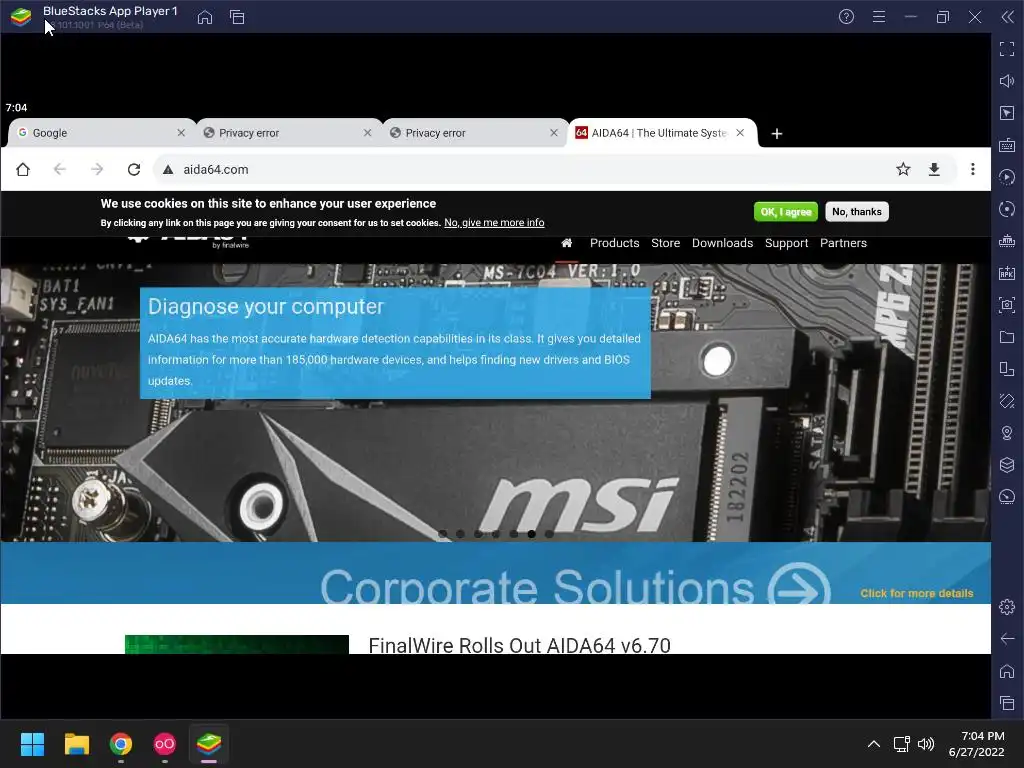Click the BlueStacks sync operations circular icon
This screenshot has width=1024, height=768.
click(1006, 209)
